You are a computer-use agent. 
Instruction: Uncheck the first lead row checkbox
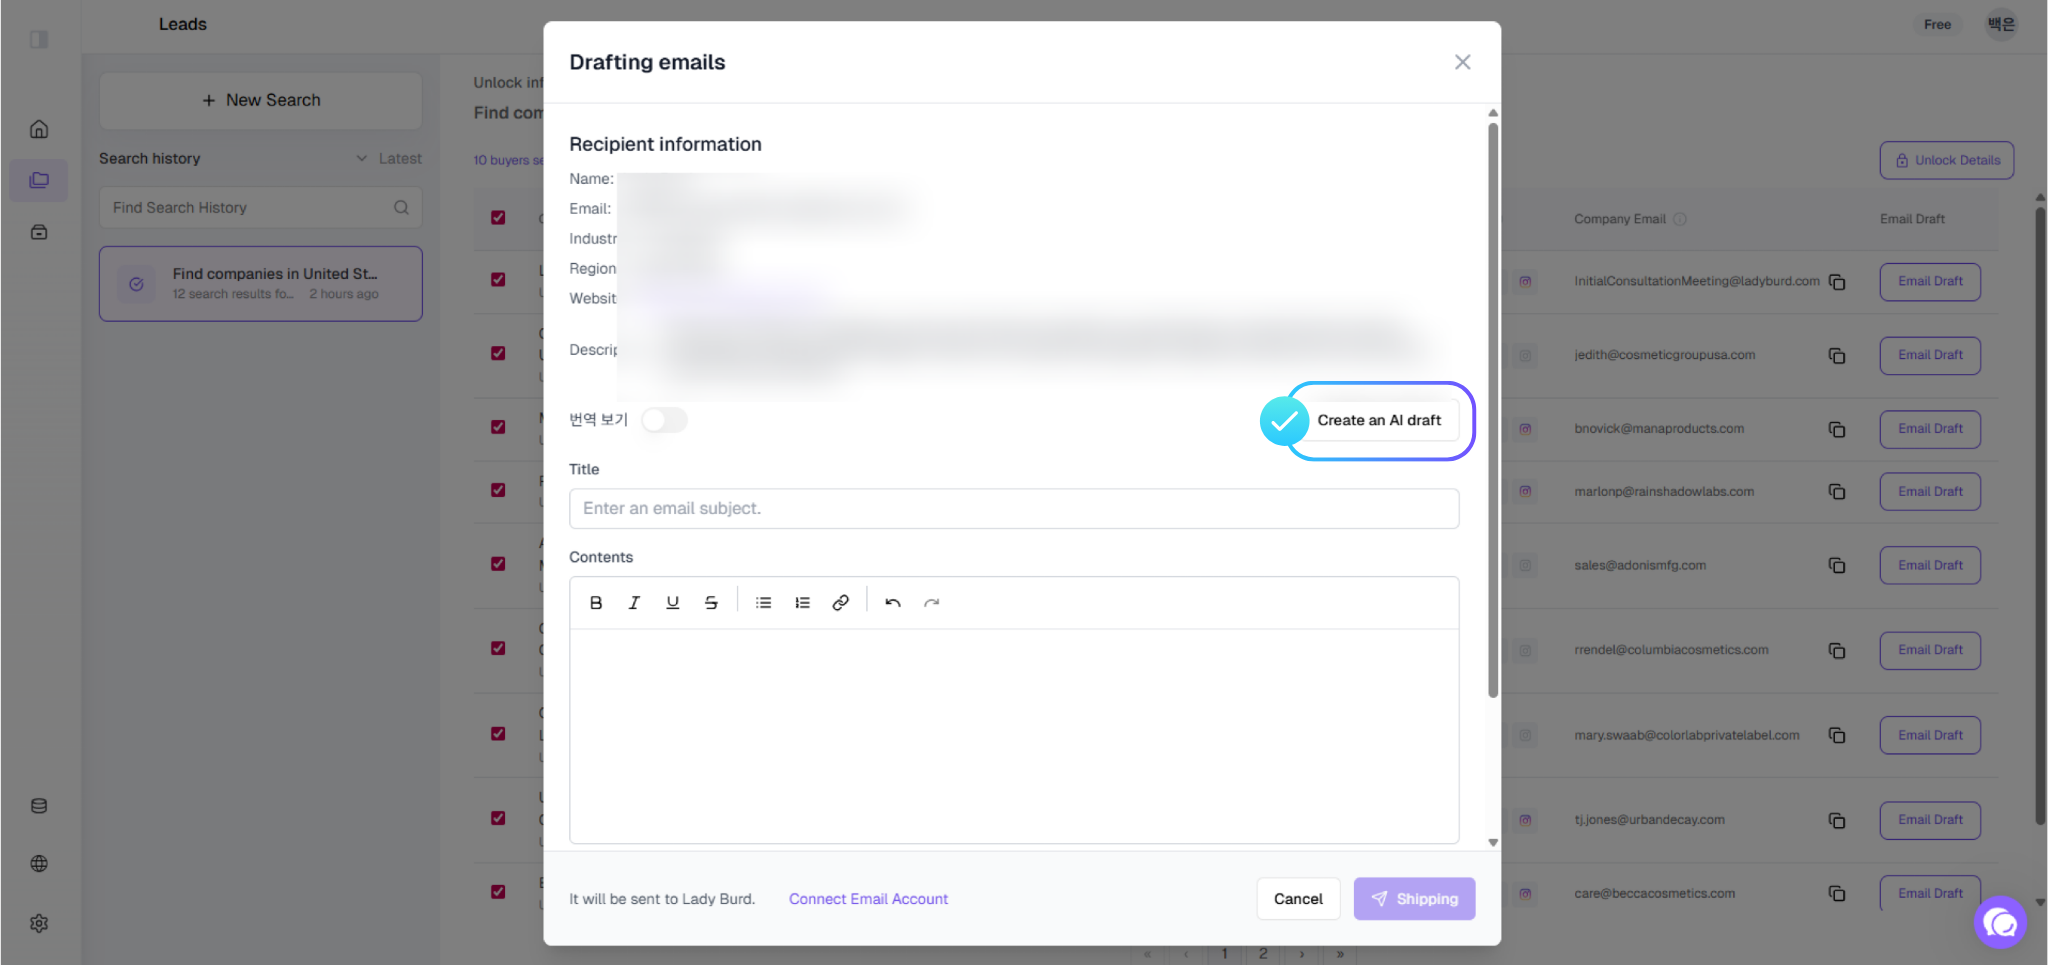click(498, 280)
